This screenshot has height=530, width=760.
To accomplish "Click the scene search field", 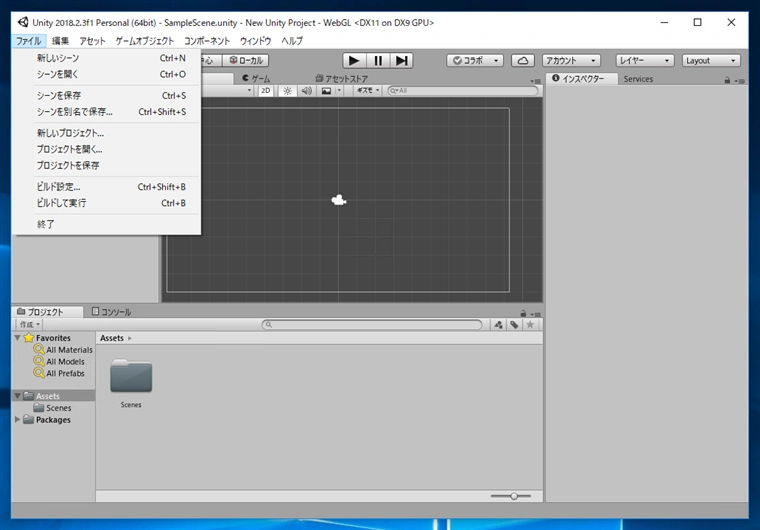I will 463,91.
